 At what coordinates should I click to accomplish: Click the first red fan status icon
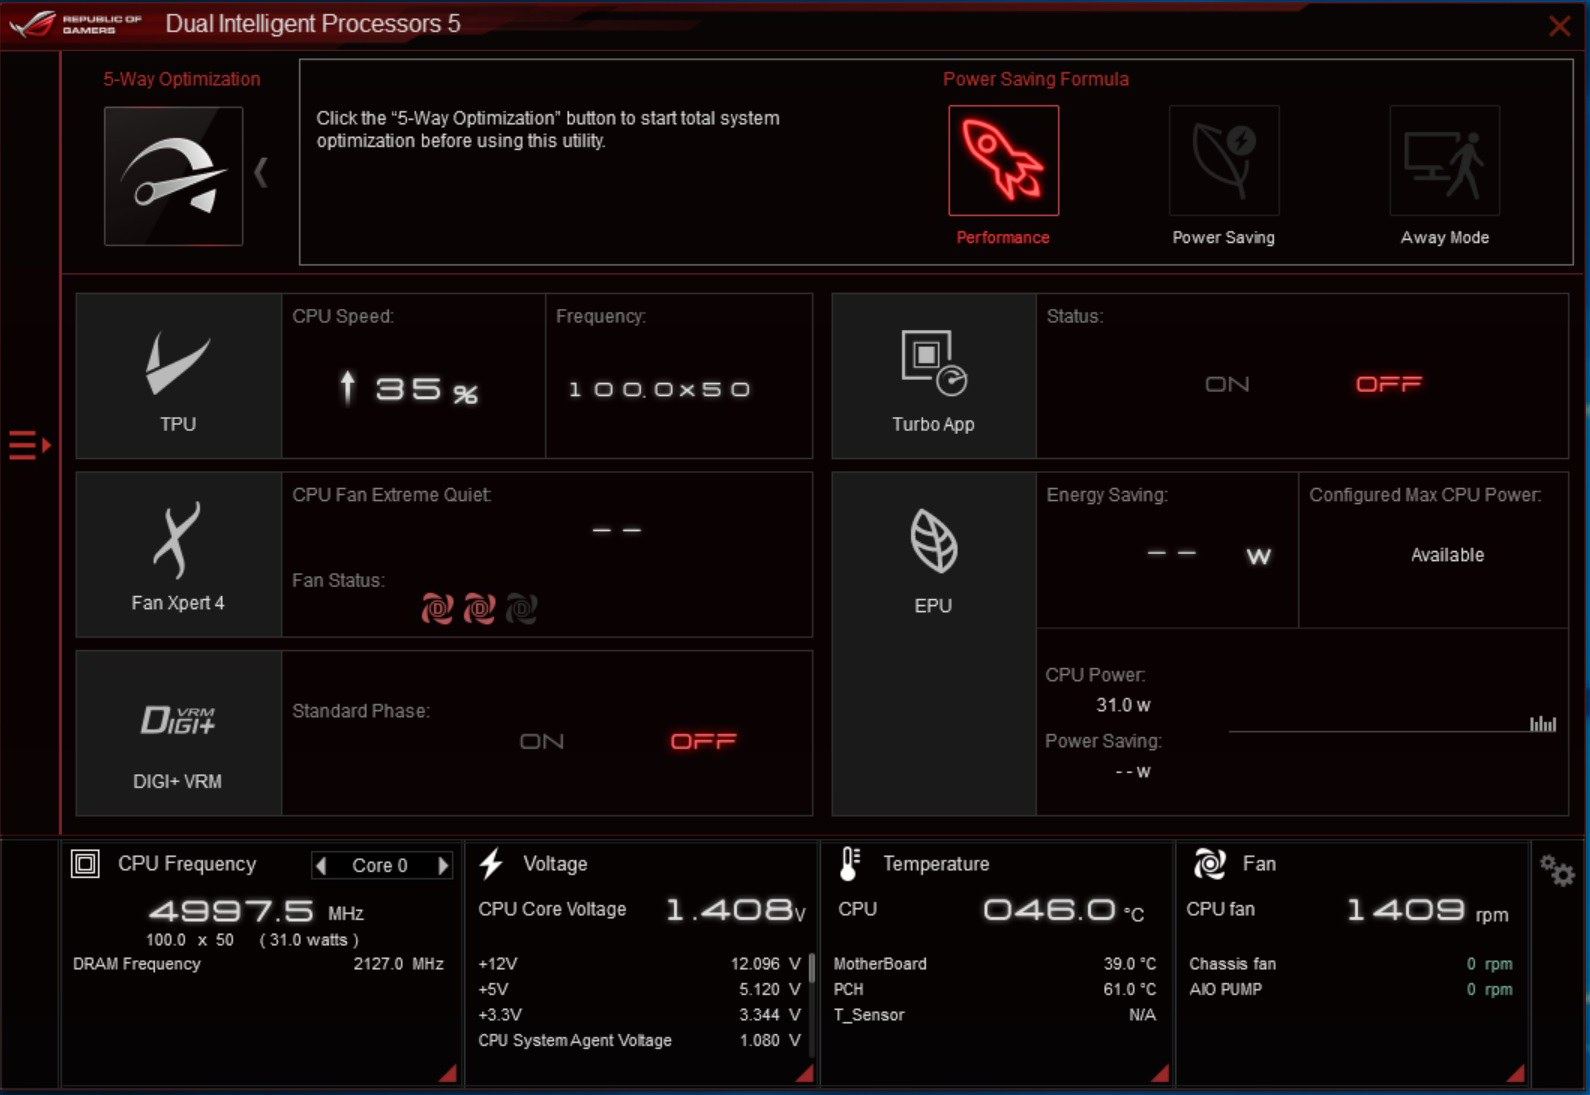(437, 608)
